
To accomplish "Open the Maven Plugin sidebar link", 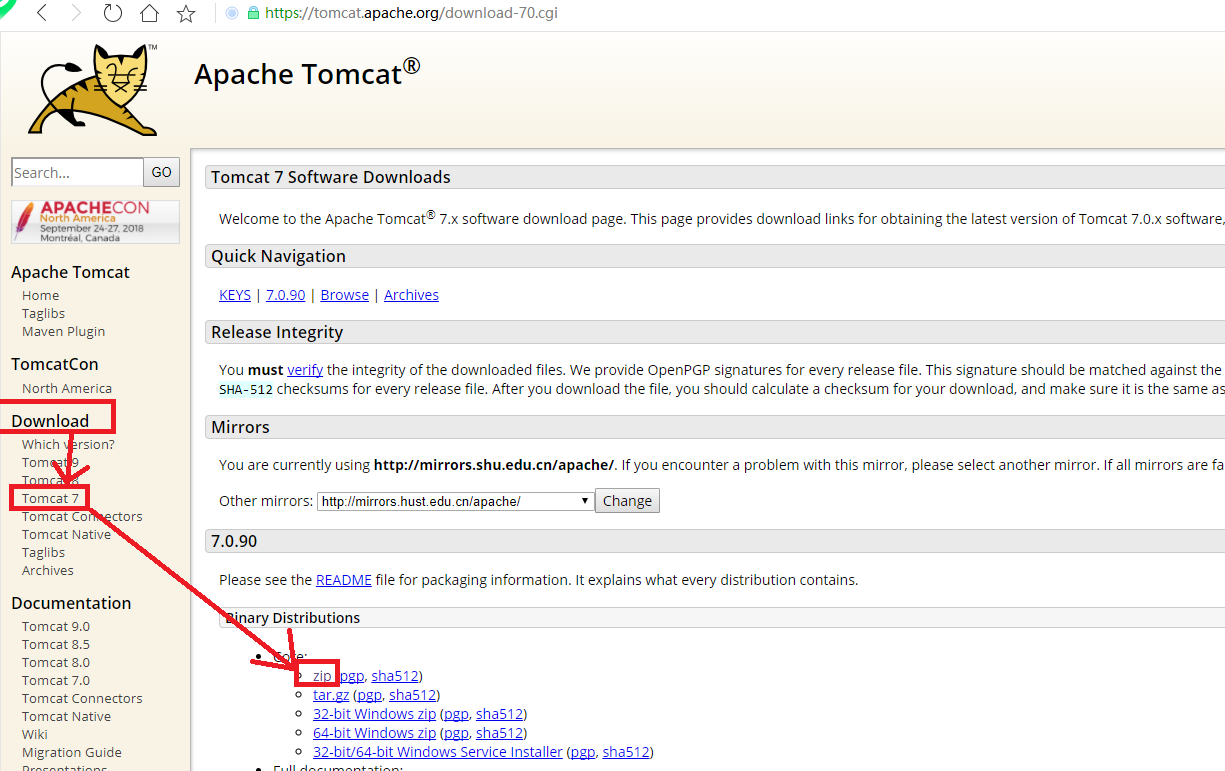I will (64, 331).
